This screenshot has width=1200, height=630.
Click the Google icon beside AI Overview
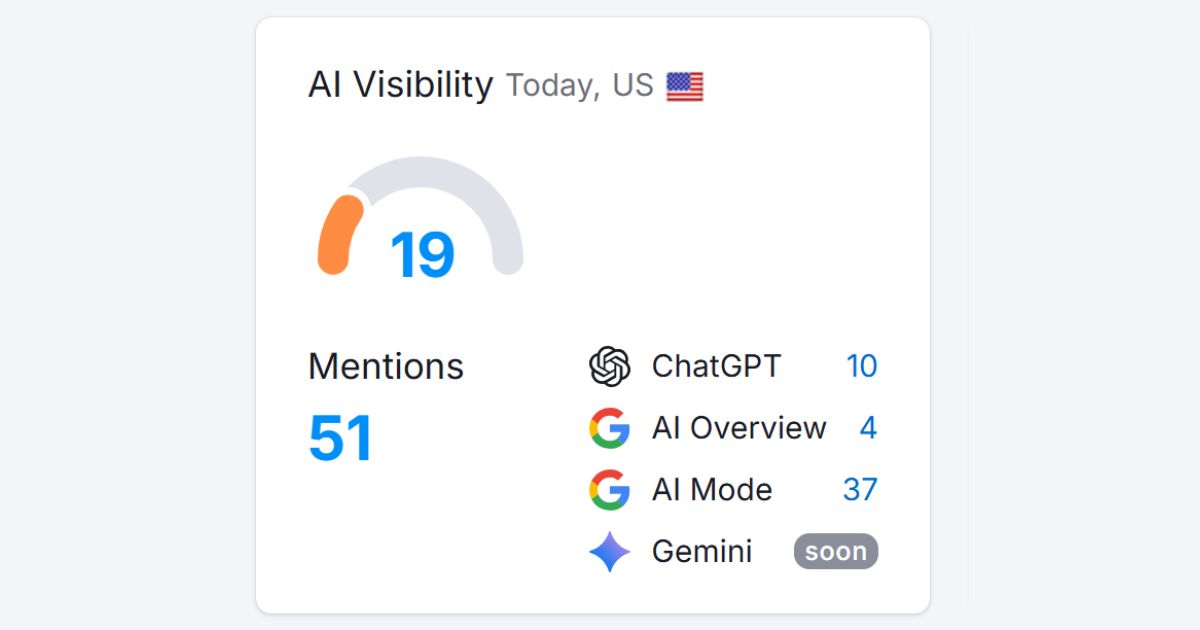coord(609,428)
